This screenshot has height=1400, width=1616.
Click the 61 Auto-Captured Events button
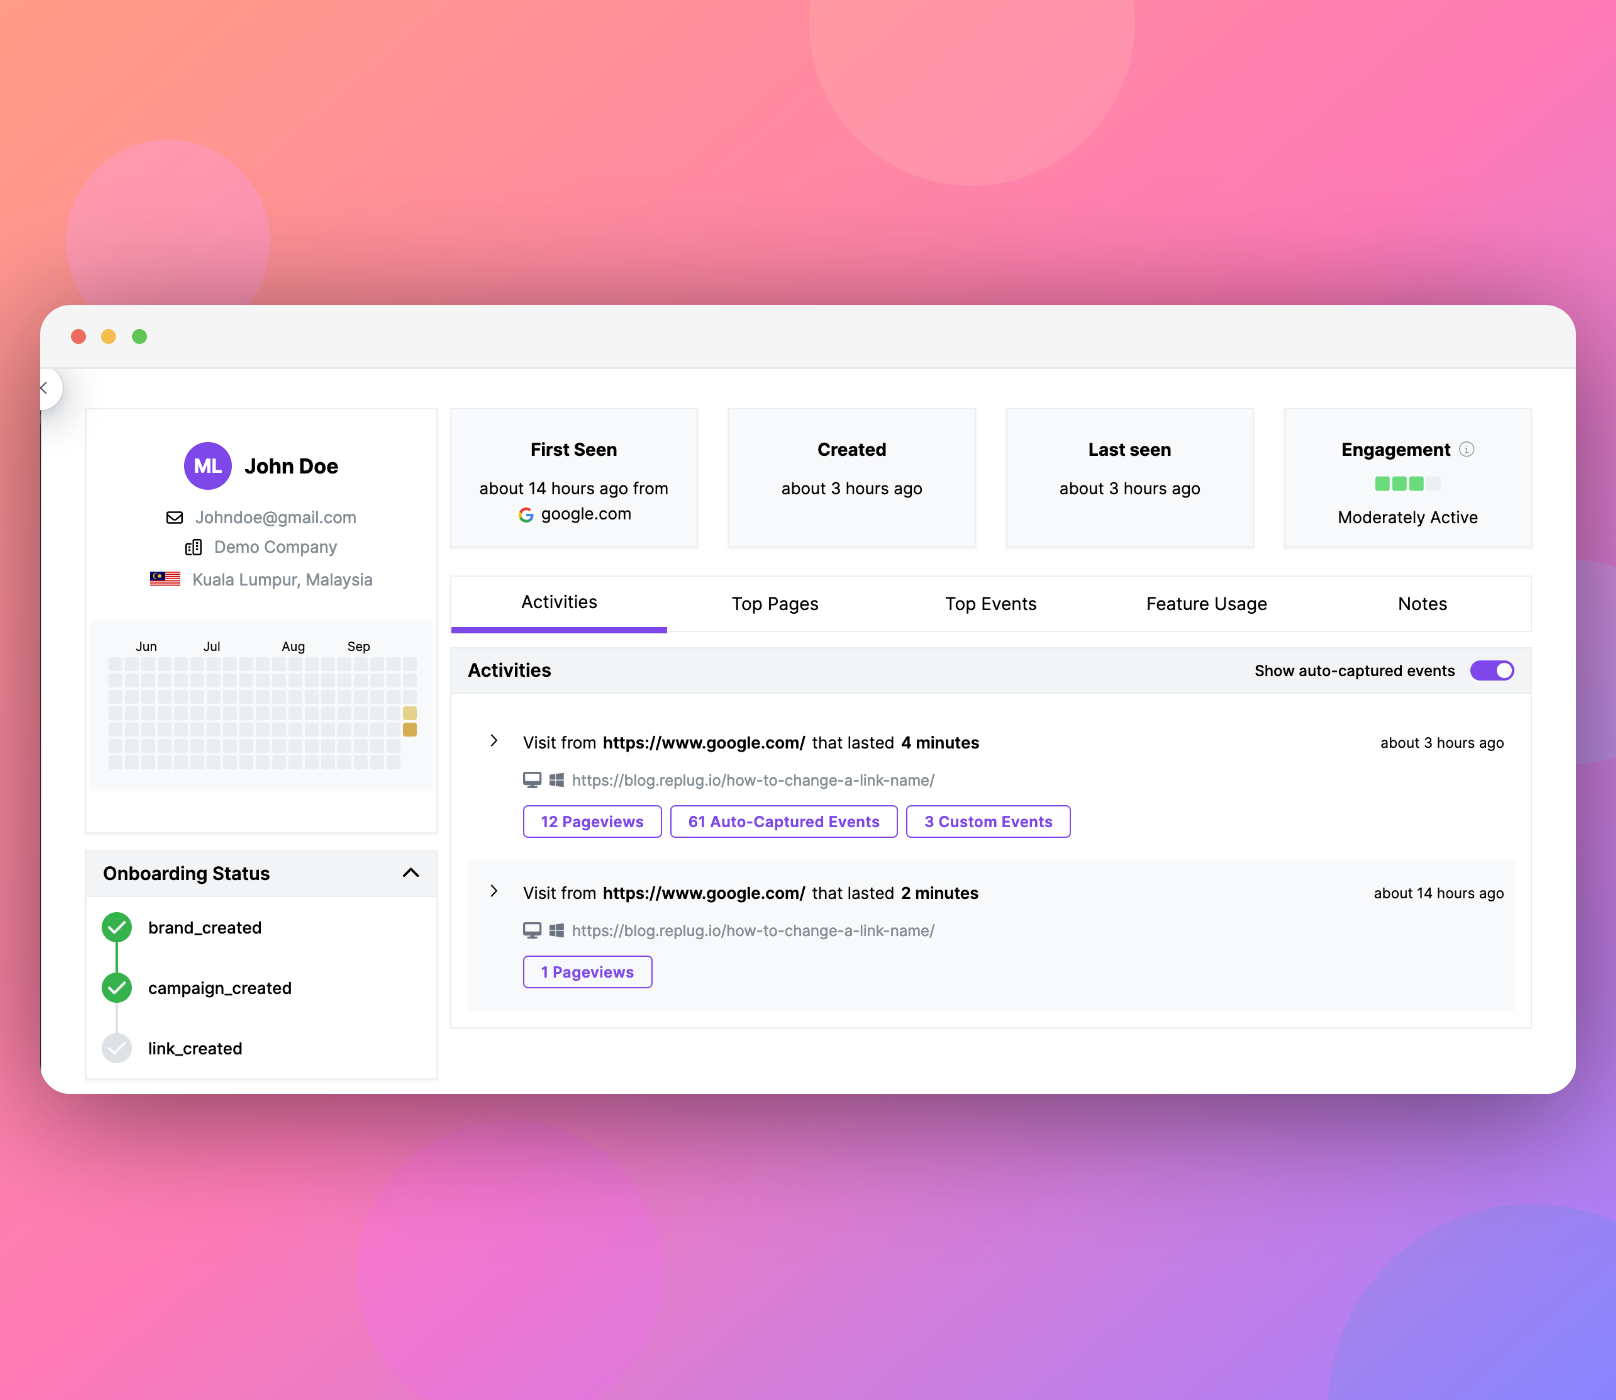[x=784, y=822]
